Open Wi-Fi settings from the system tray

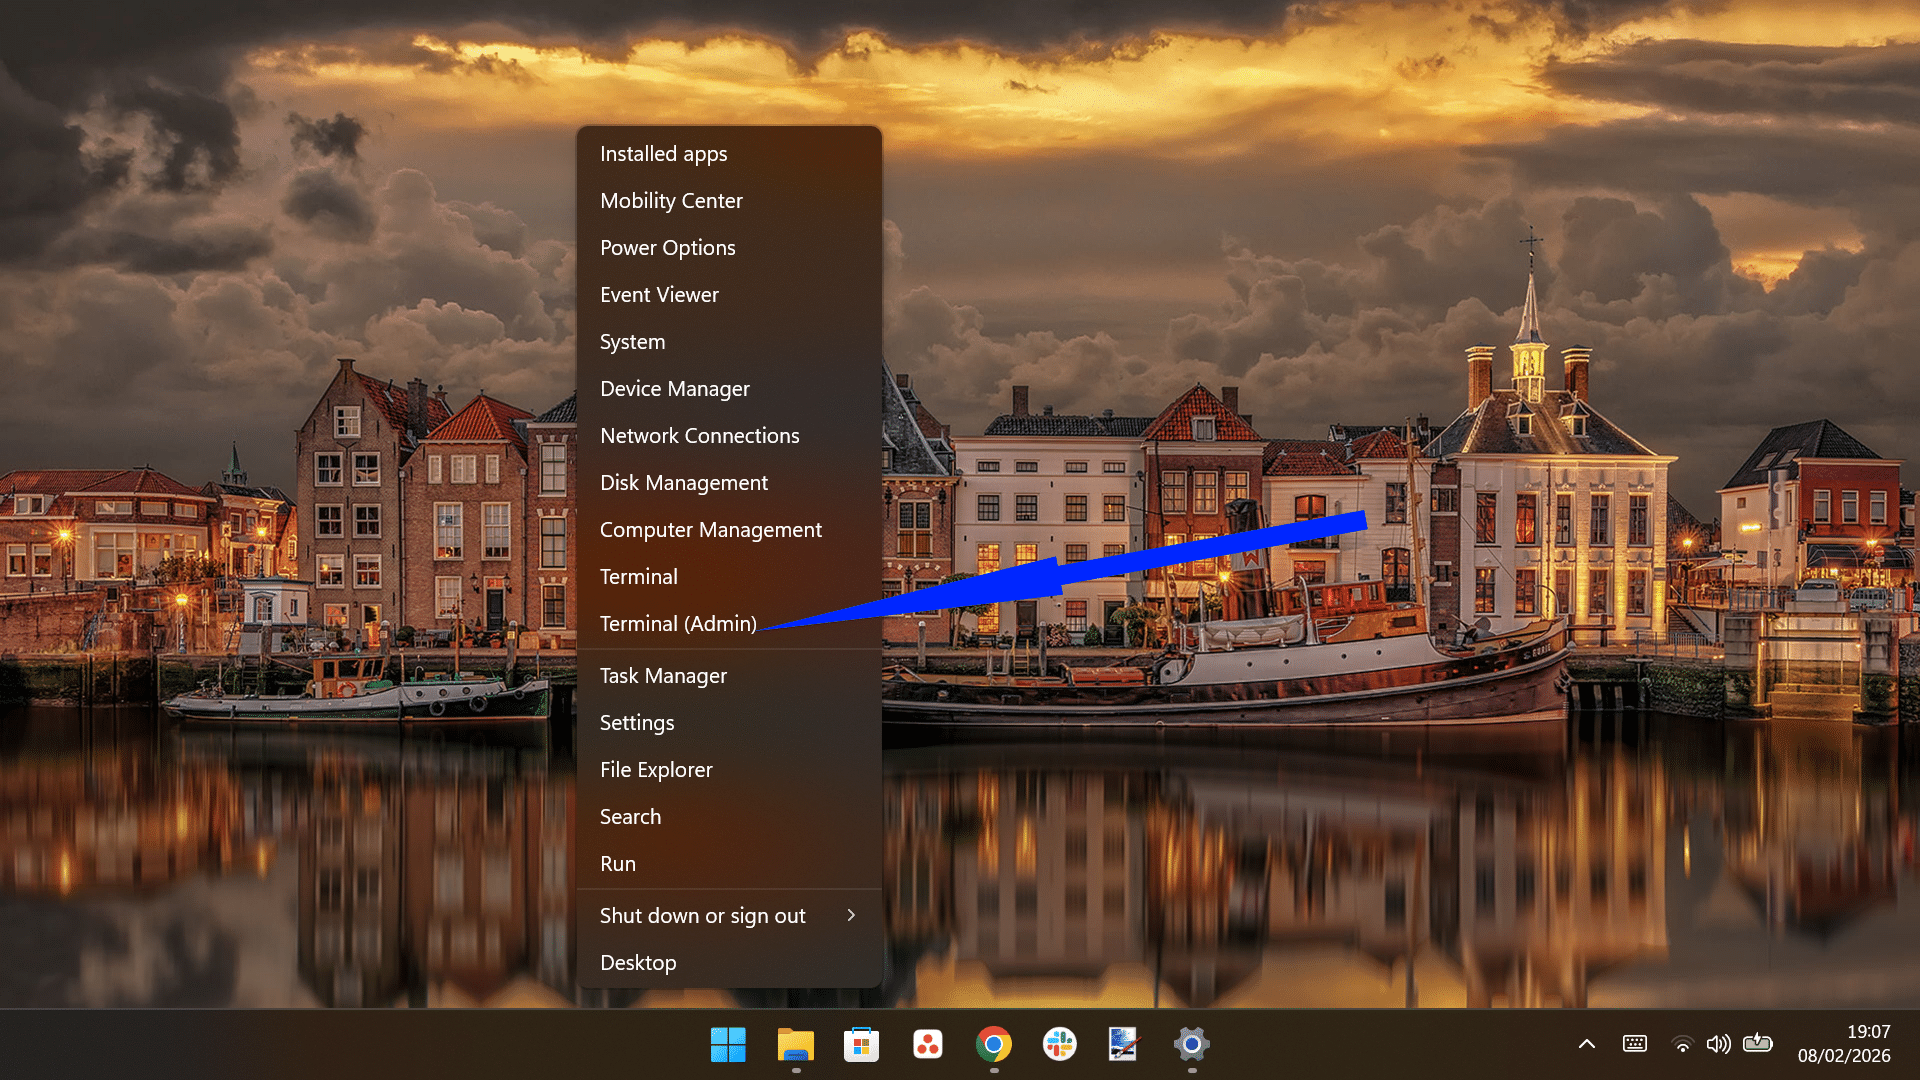coord(1682,1043)
